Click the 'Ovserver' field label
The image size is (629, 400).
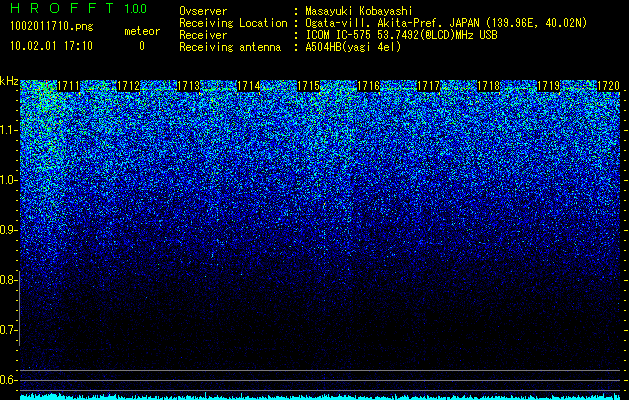coord(203,11)
